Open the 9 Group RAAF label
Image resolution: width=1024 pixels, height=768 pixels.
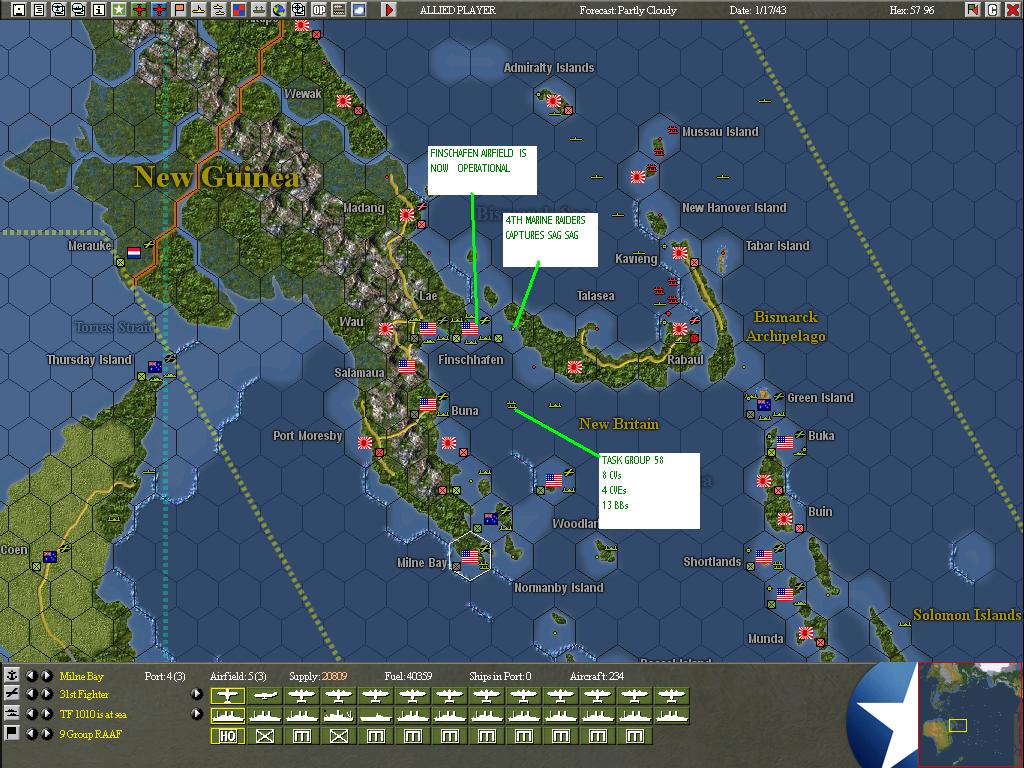point(91,734)
